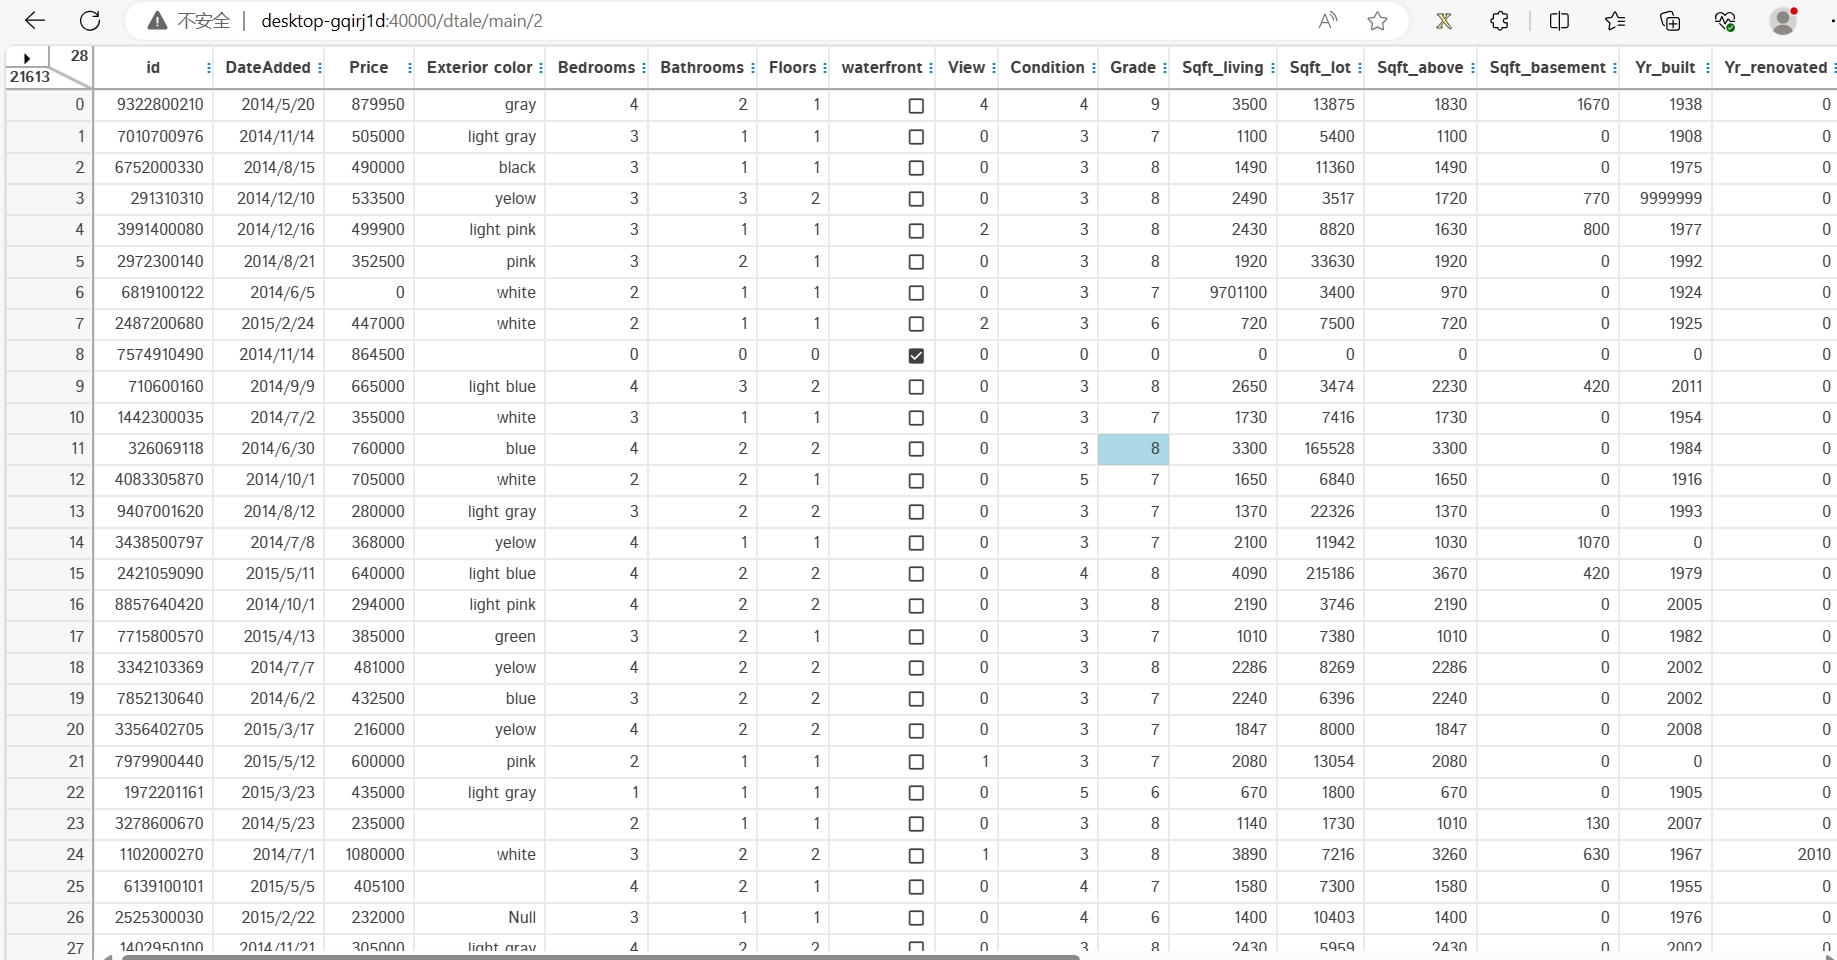Select id cell 9322800210
The width and height of the screenshot is (1837, 960).
click(x=153, y=105)
